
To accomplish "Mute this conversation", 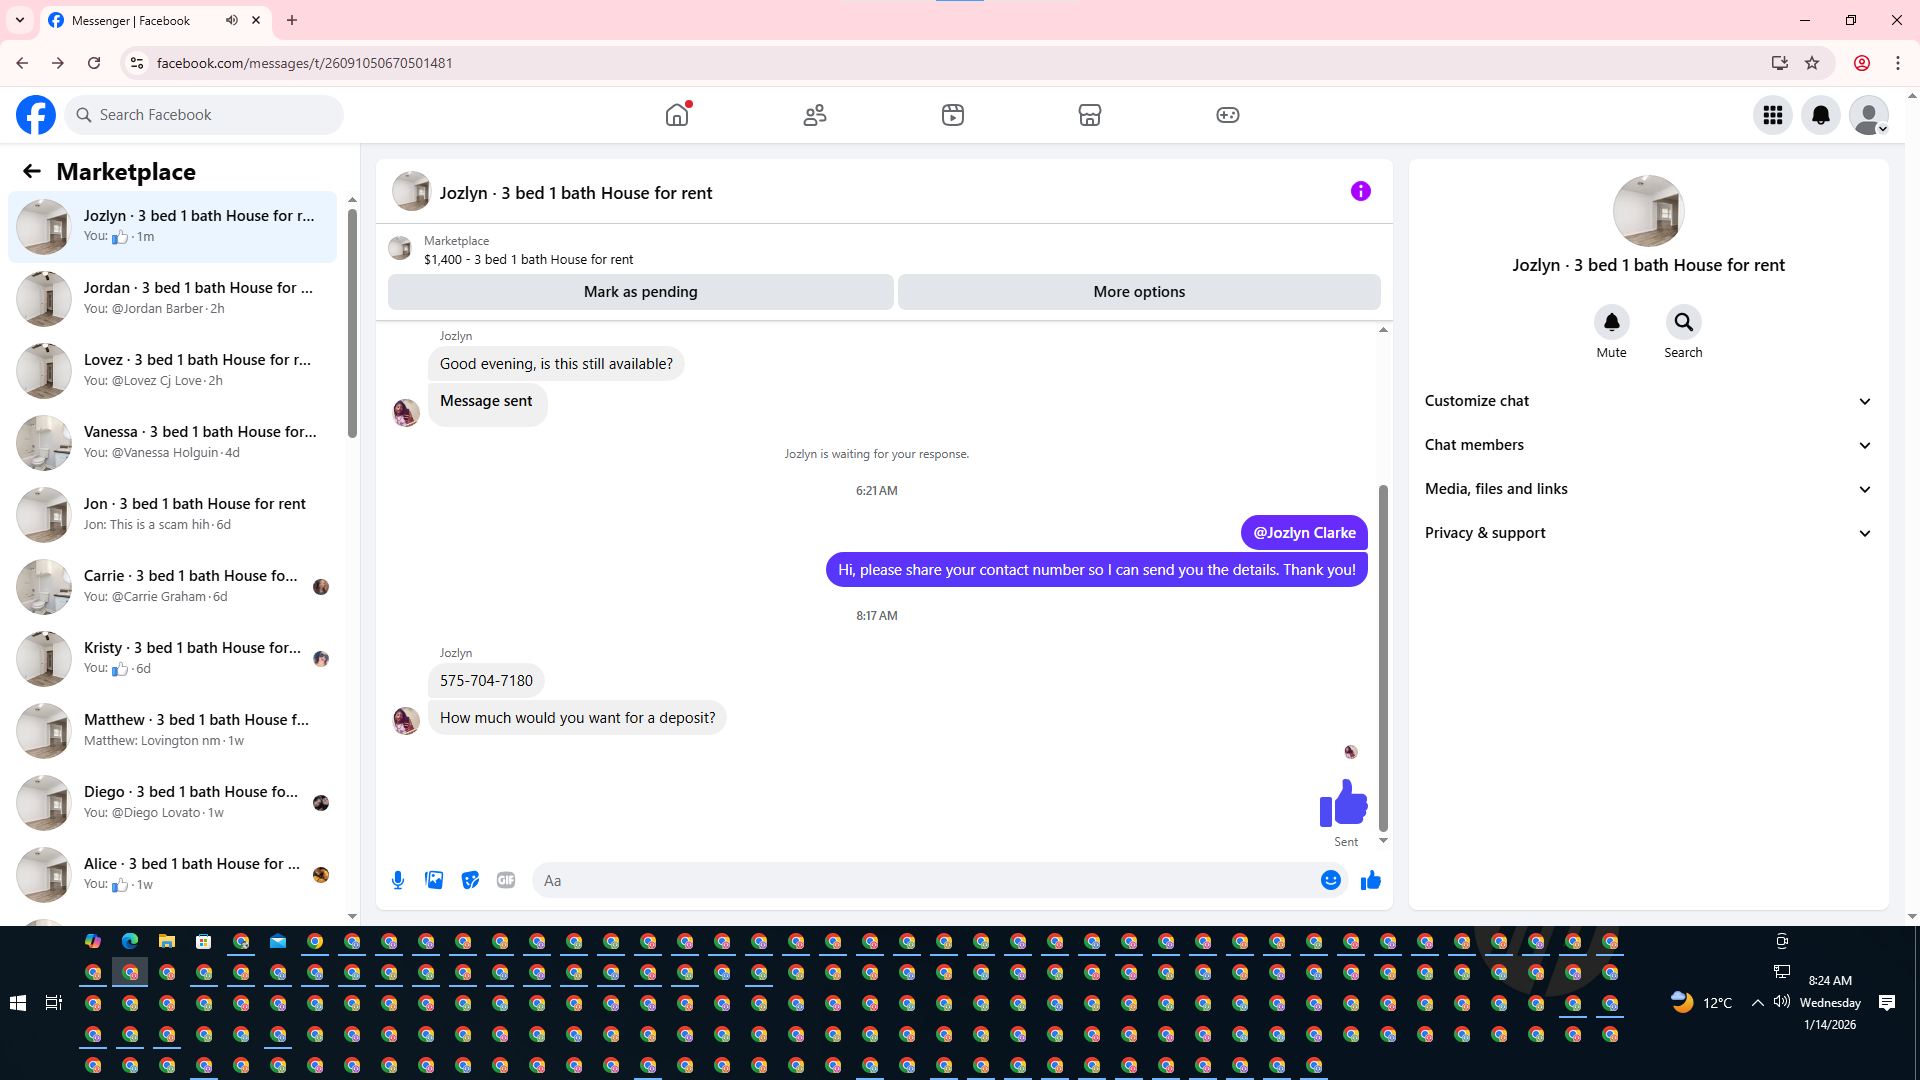I will pos(1611,322).
